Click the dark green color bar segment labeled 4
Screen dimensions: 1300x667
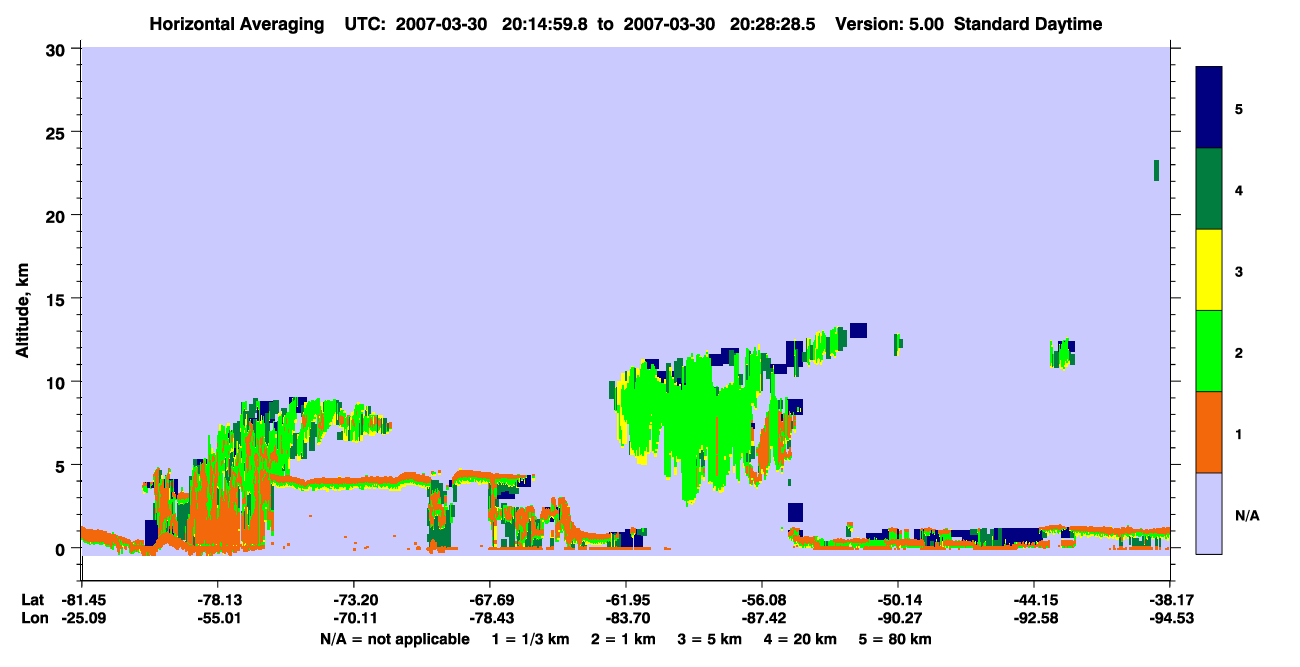pyautogui.click(x=1209, y=189)
